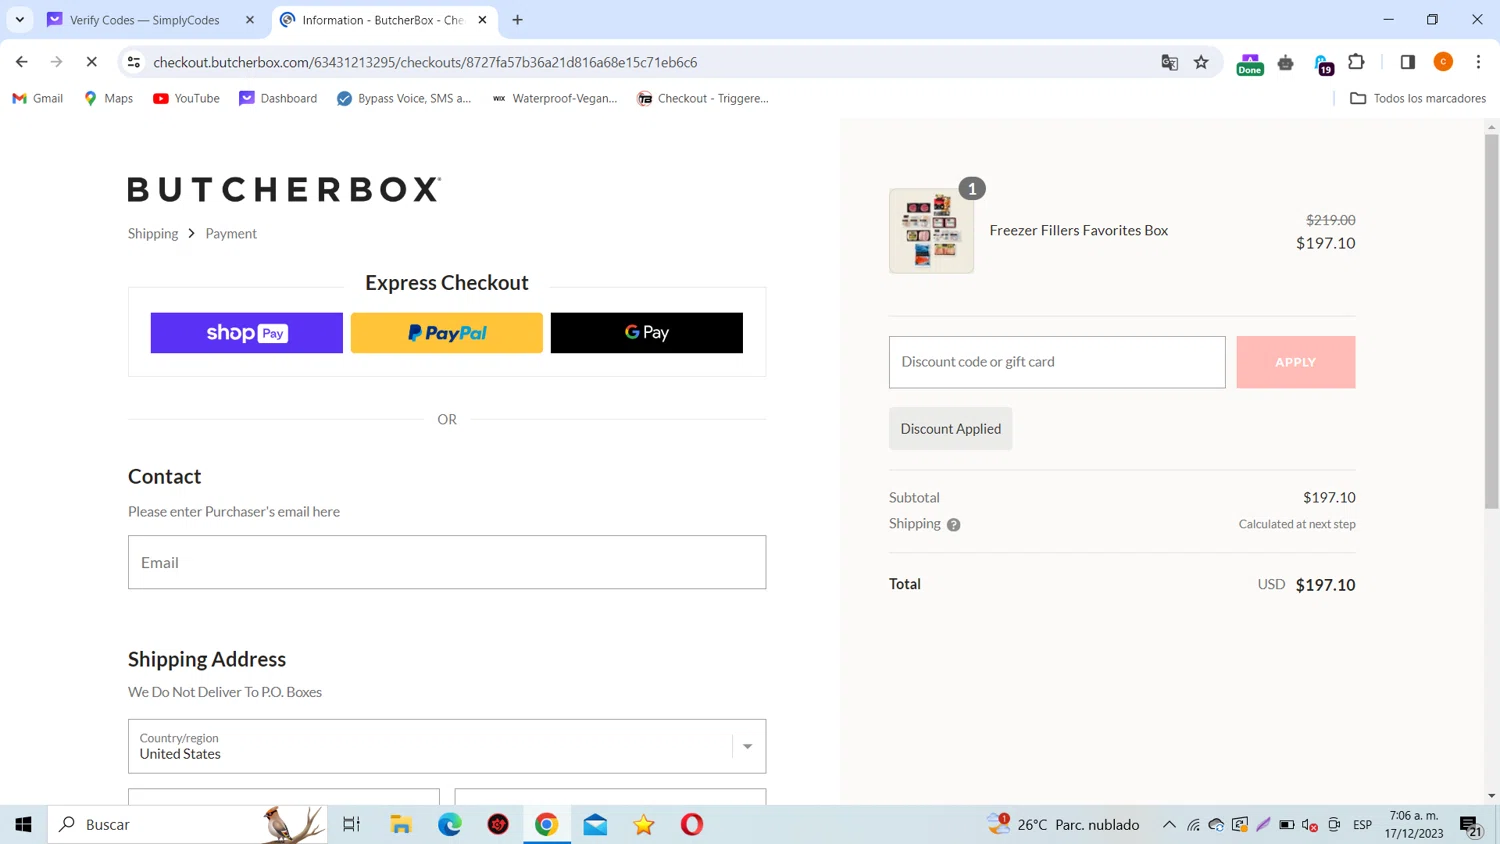1500x844 pixels.
Task: Open Task View on the taskbar
Action: point(351,824)
